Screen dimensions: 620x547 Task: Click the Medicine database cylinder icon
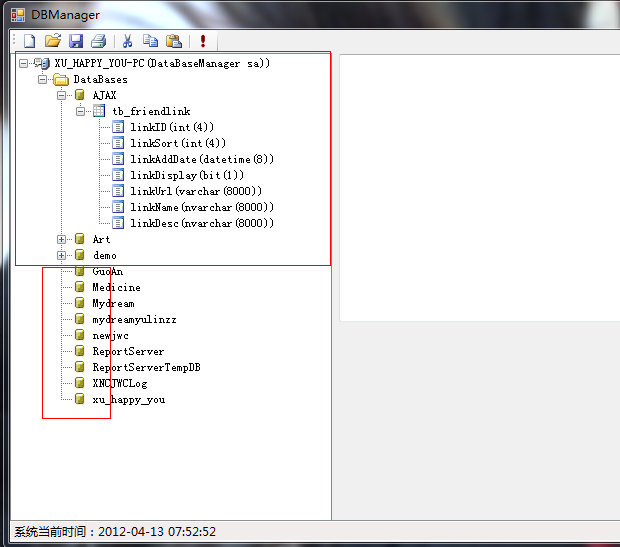(x=80, y=287)
